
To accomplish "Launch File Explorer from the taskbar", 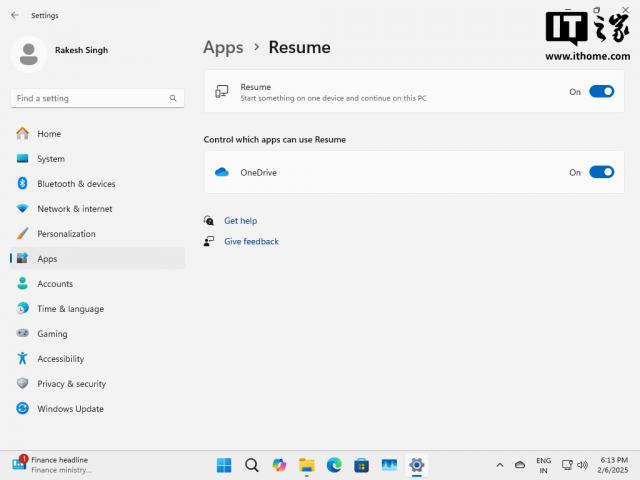I will 307,465.
